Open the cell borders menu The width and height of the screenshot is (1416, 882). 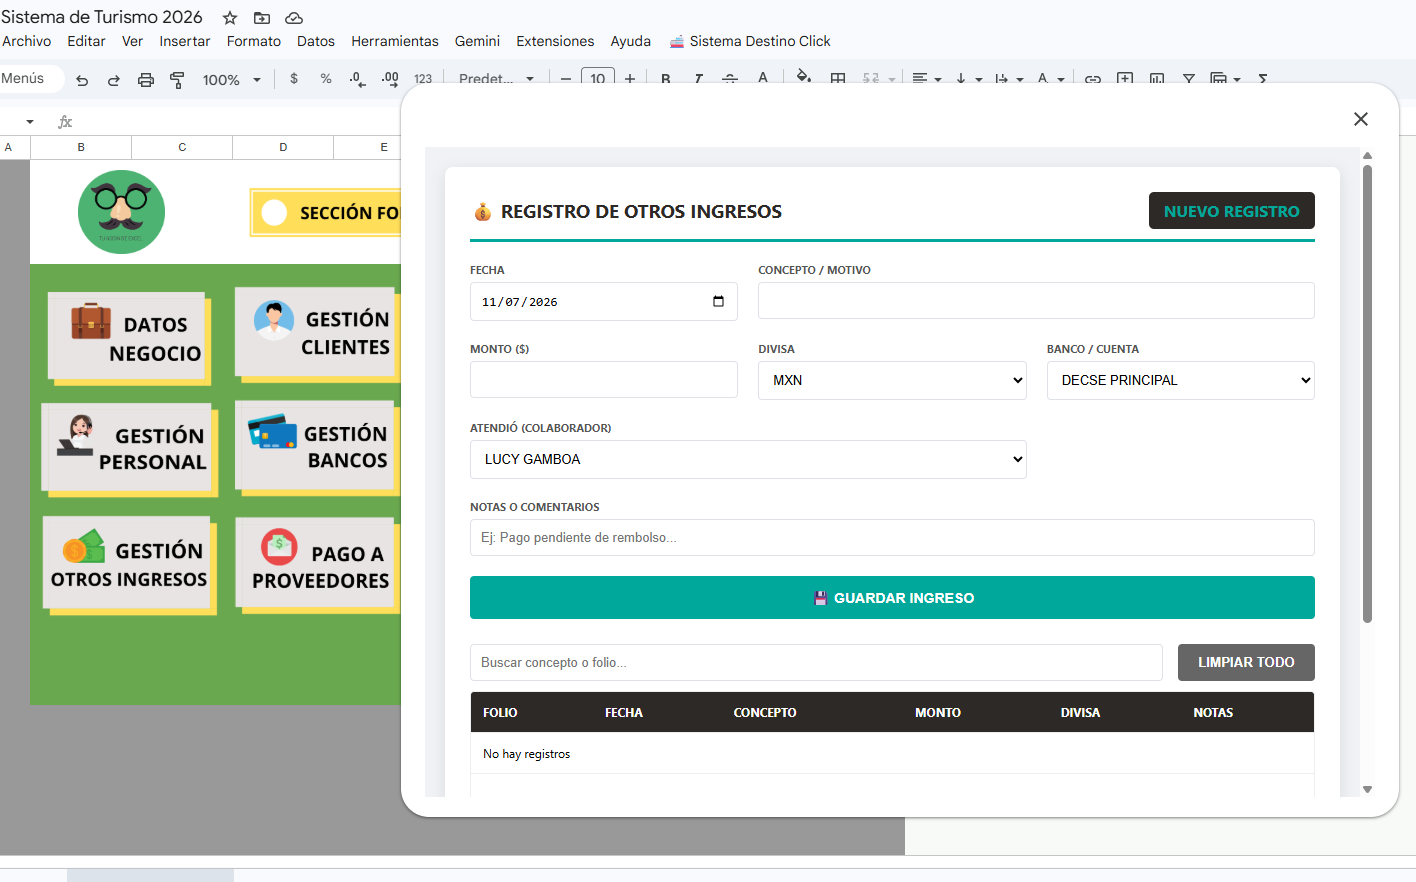point(838,79)
